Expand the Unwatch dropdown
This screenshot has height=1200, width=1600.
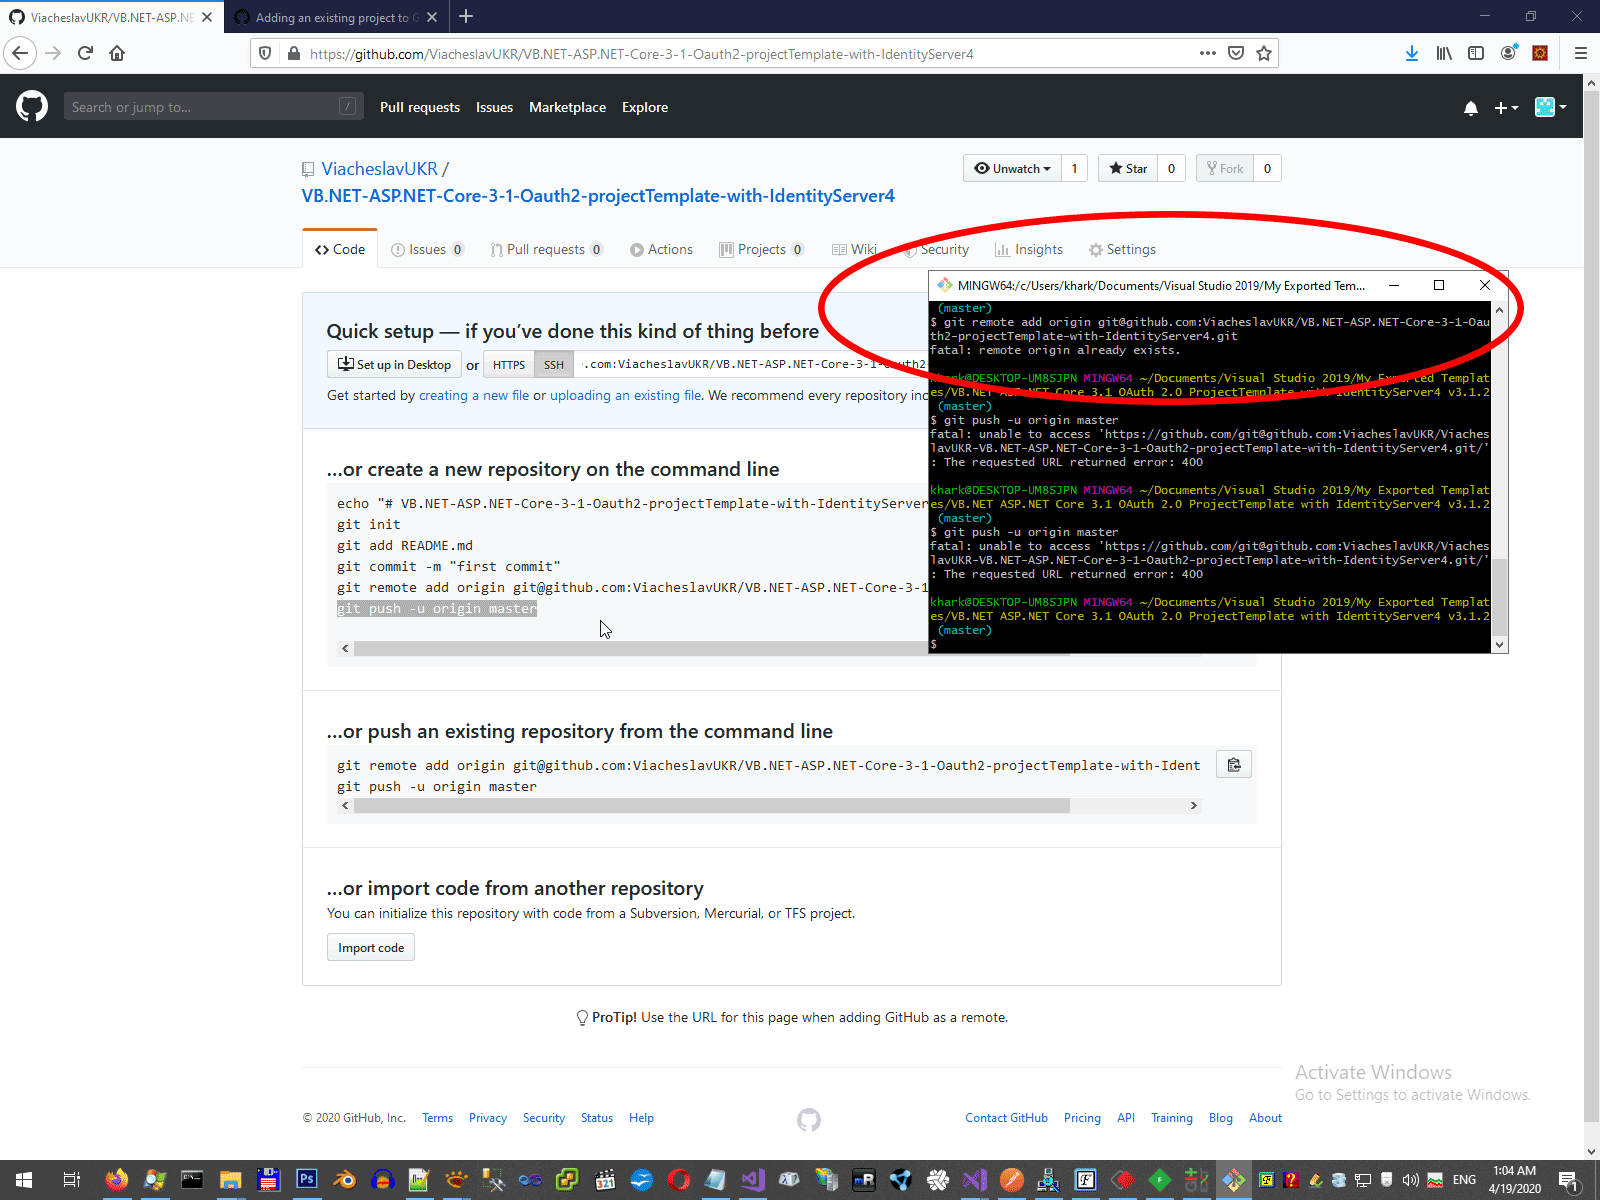click(x=1013, y=168)
